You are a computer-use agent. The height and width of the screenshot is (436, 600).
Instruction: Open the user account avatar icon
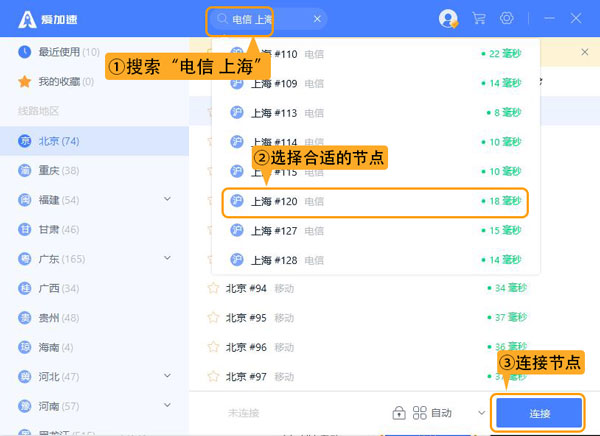coord(448,18)
